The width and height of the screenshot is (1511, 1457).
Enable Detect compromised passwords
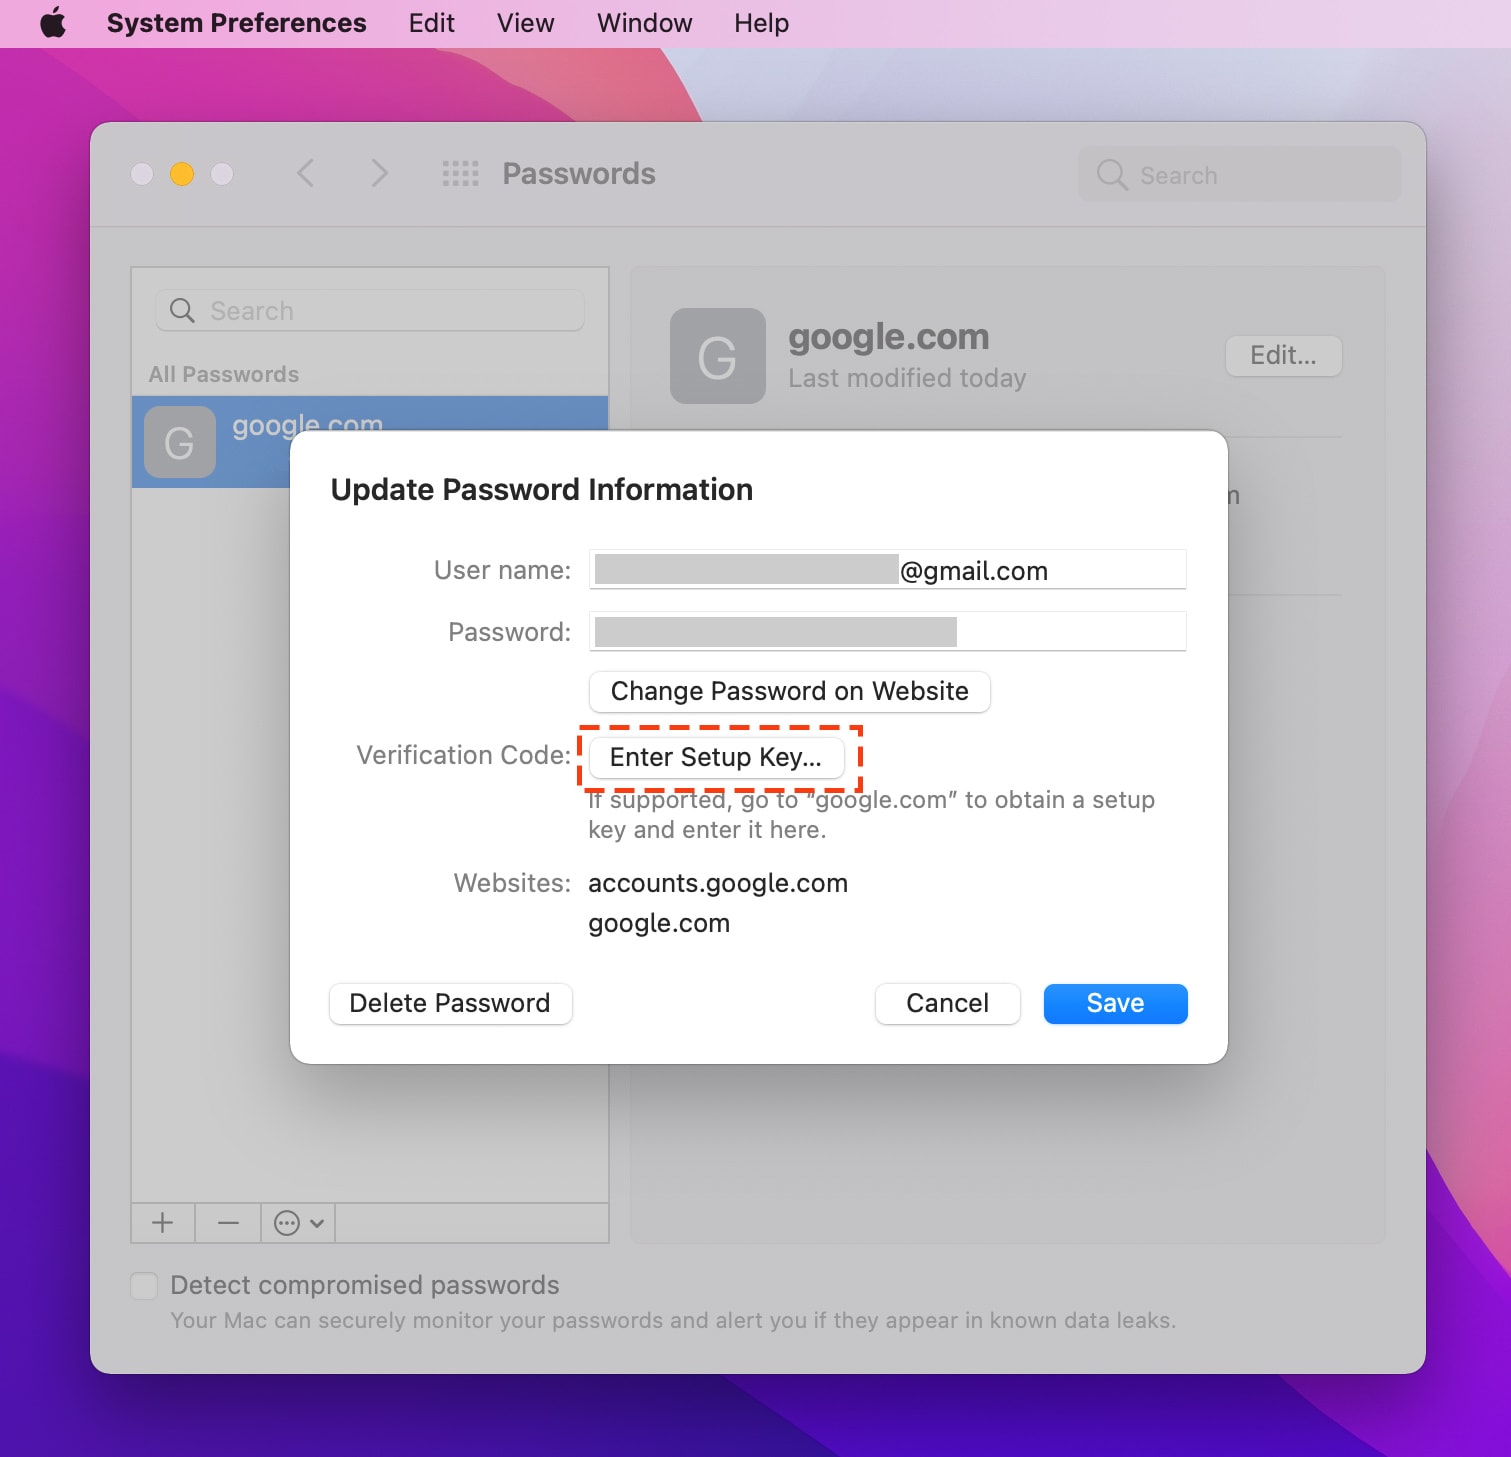point(143,1285)
